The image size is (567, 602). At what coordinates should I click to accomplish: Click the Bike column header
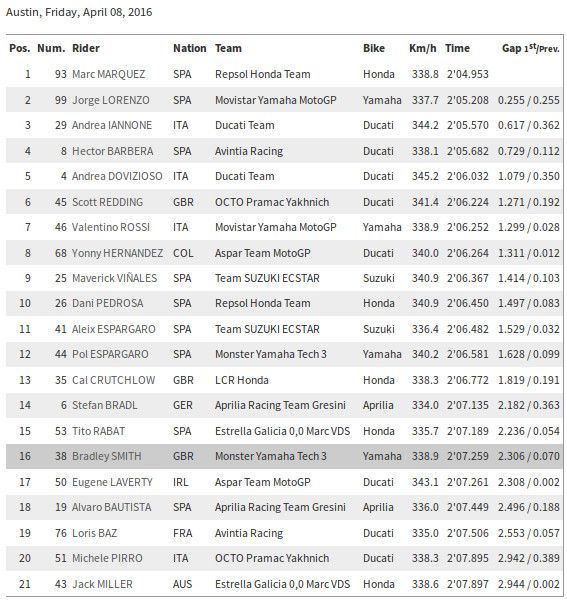[374, 48]
